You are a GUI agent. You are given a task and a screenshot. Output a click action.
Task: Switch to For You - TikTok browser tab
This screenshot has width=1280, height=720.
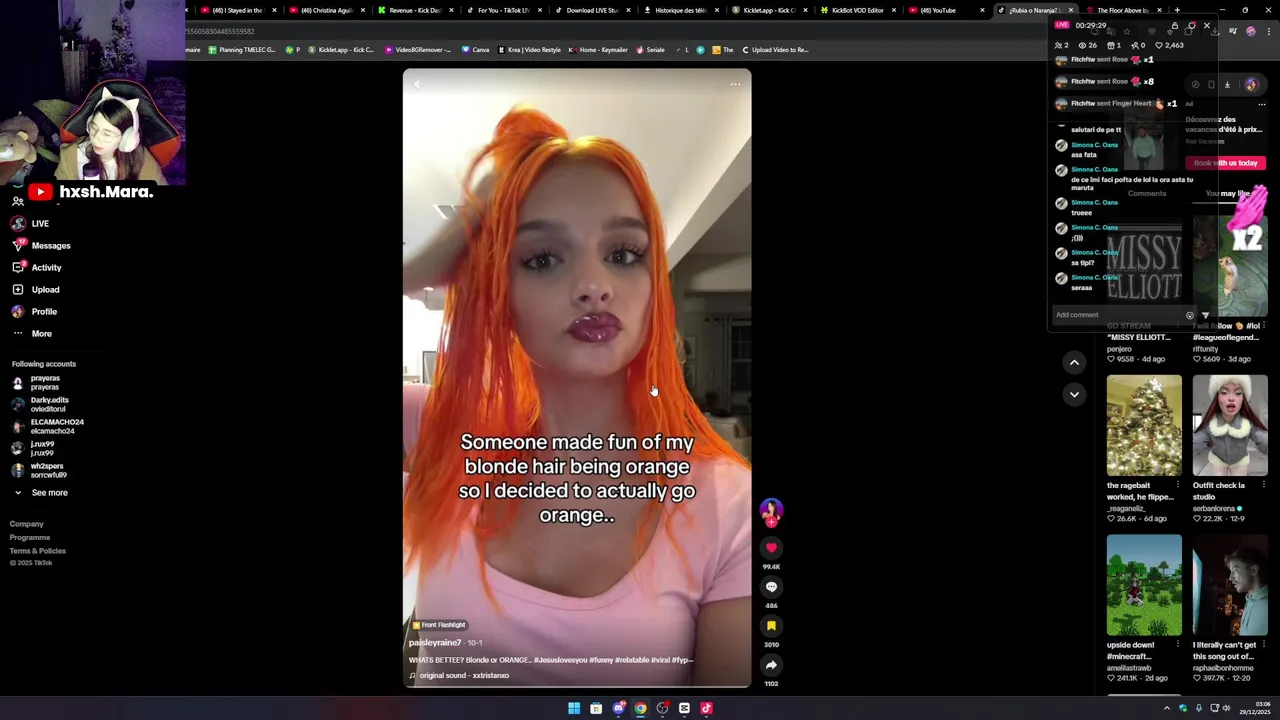[503, 10]
